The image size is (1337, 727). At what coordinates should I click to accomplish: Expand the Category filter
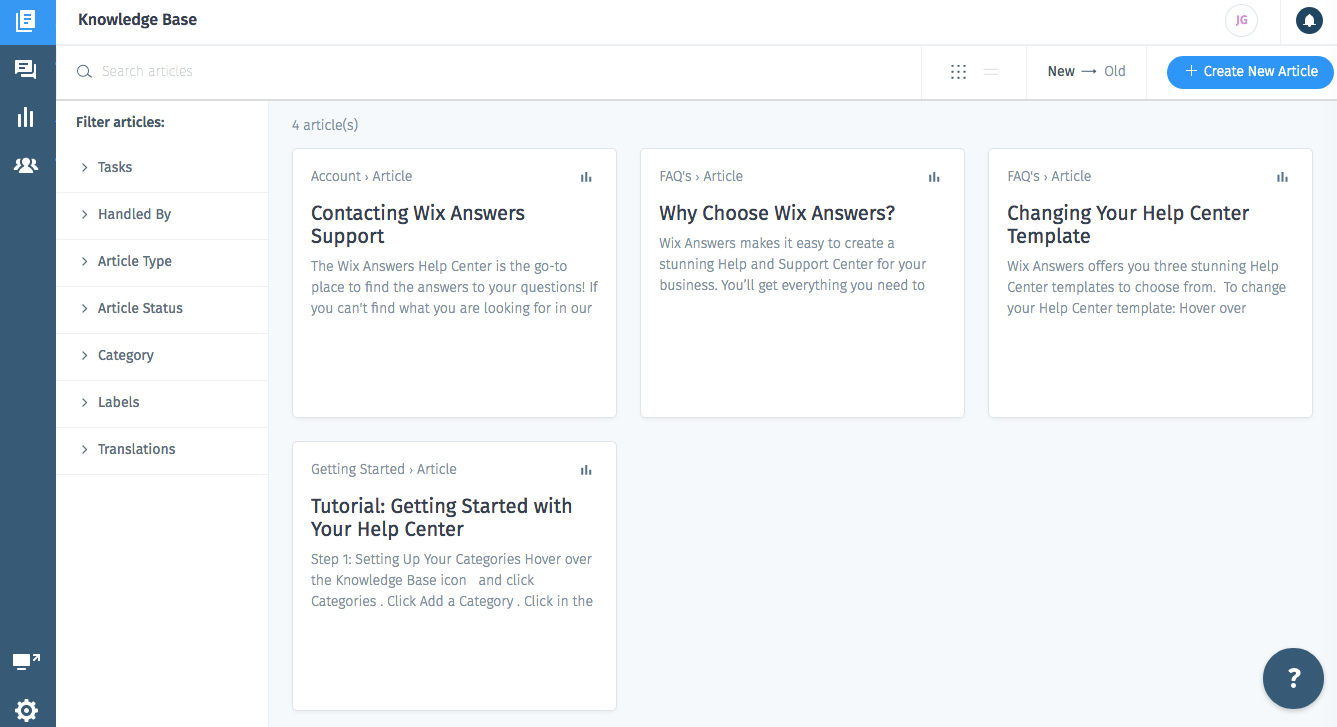[162, 355]
